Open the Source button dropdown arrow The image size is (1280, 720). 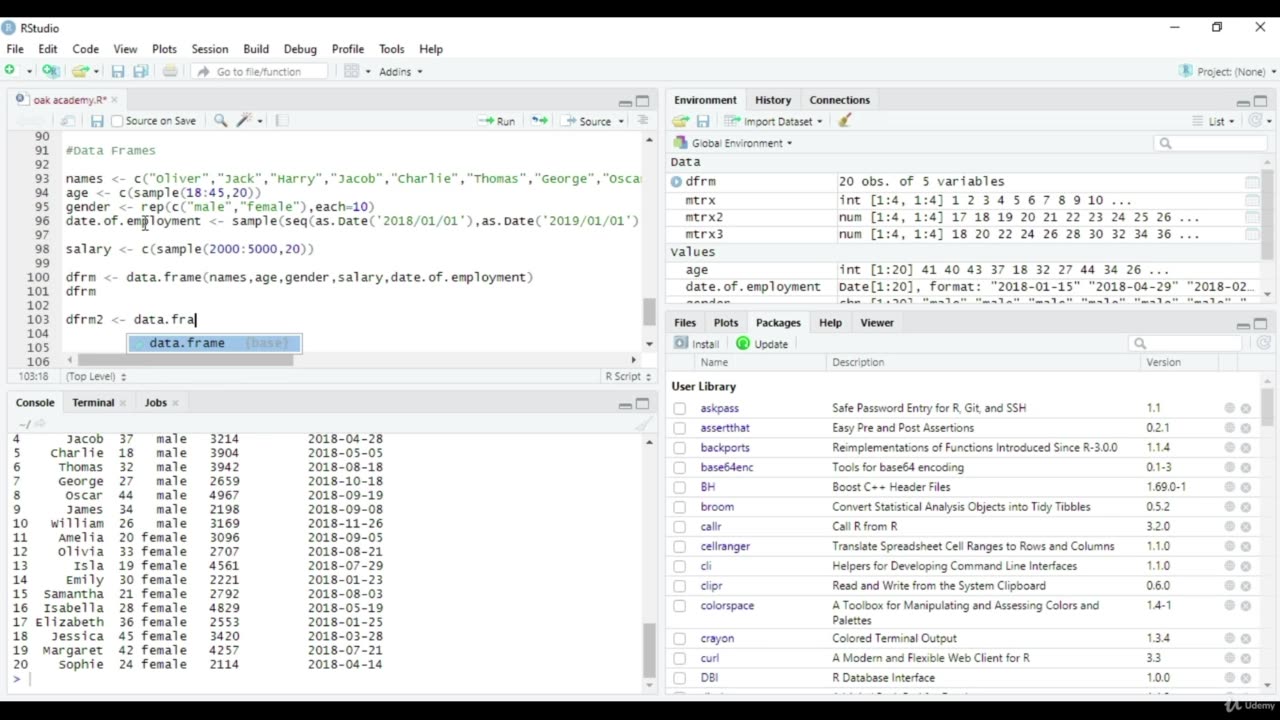tap(621, 121)
